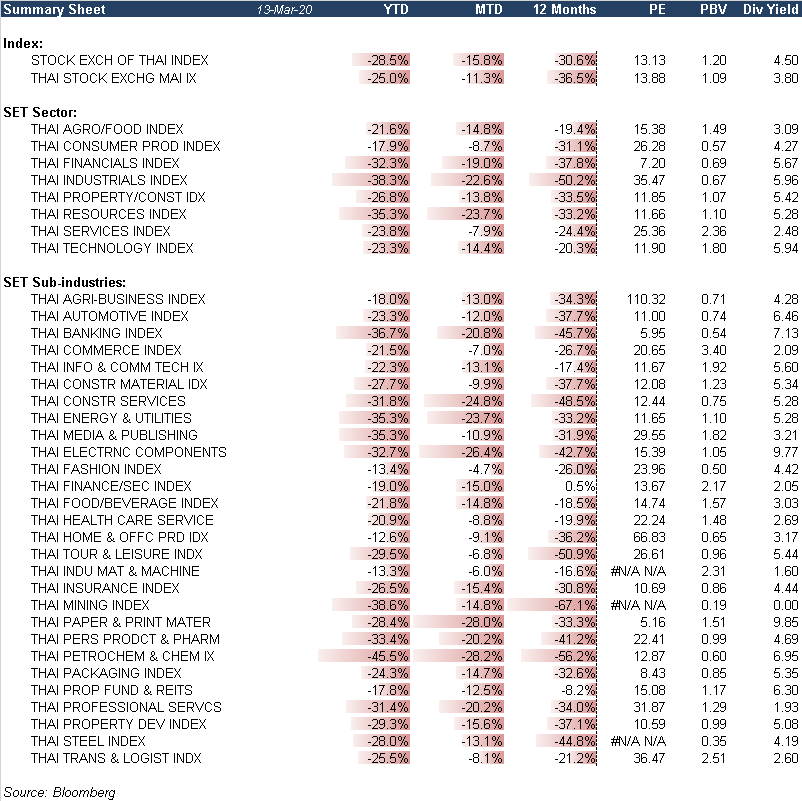
Task: Select THAI PROPERTY DEV INDEX label
Action: (119, 724)
